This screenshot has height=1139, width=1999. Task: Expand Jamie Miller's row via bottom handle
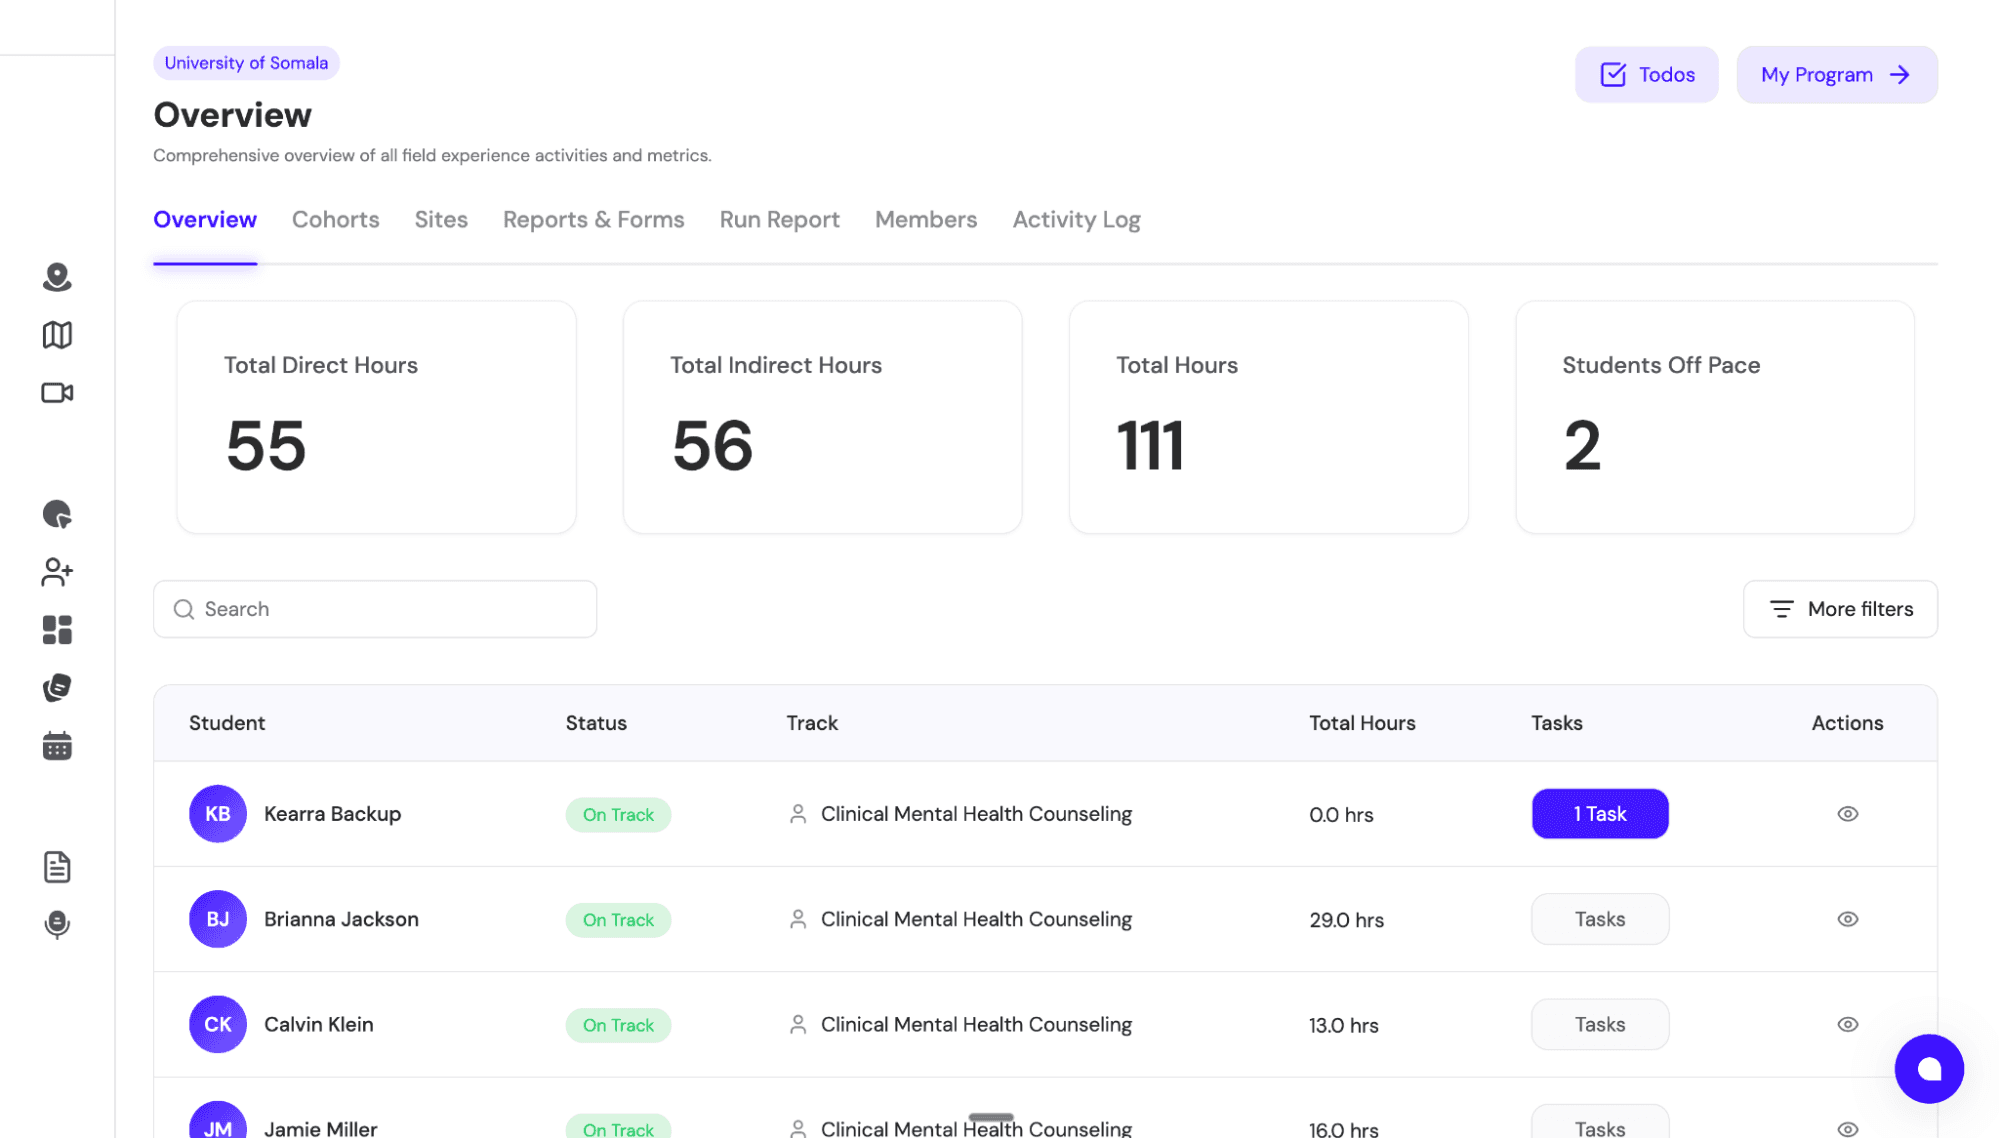click(x=992, y=1116)
